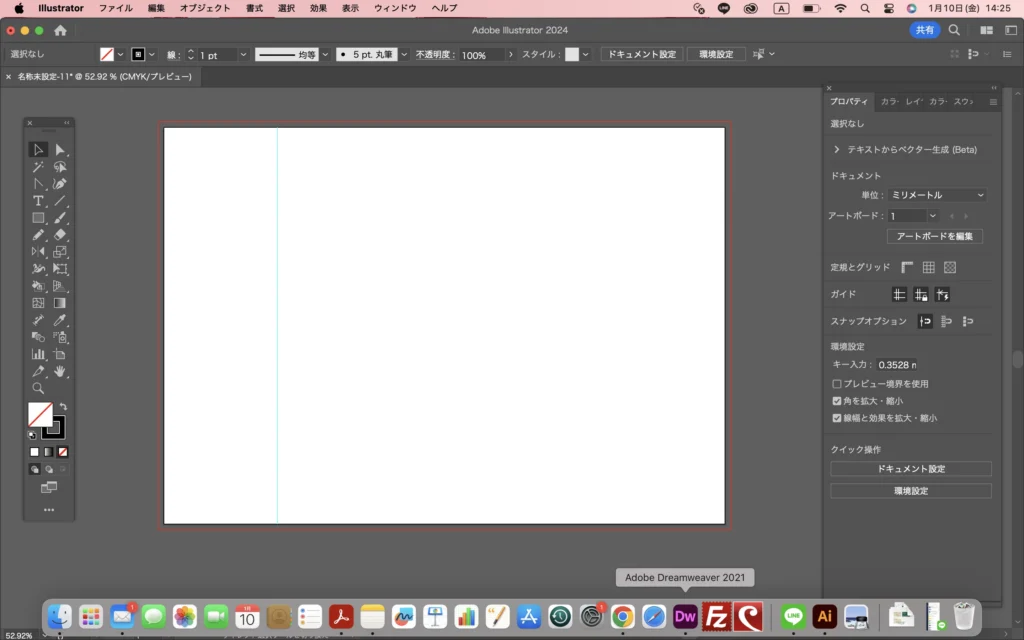Select the Direct Selection tool

click(60, 150)
